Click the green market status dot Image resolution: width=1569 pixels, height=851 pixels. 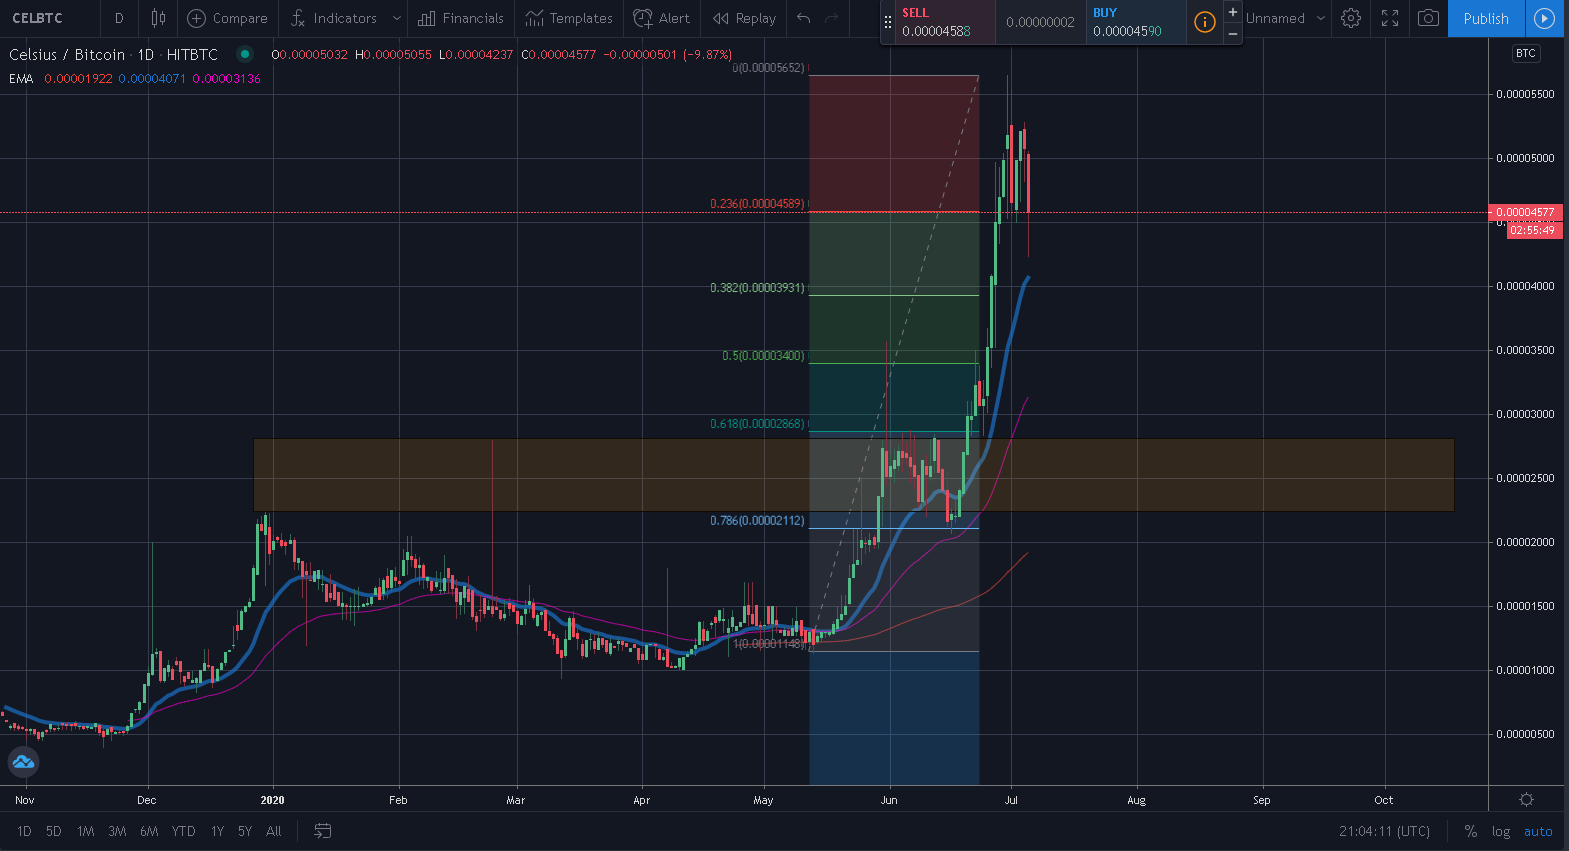(245, 54)
